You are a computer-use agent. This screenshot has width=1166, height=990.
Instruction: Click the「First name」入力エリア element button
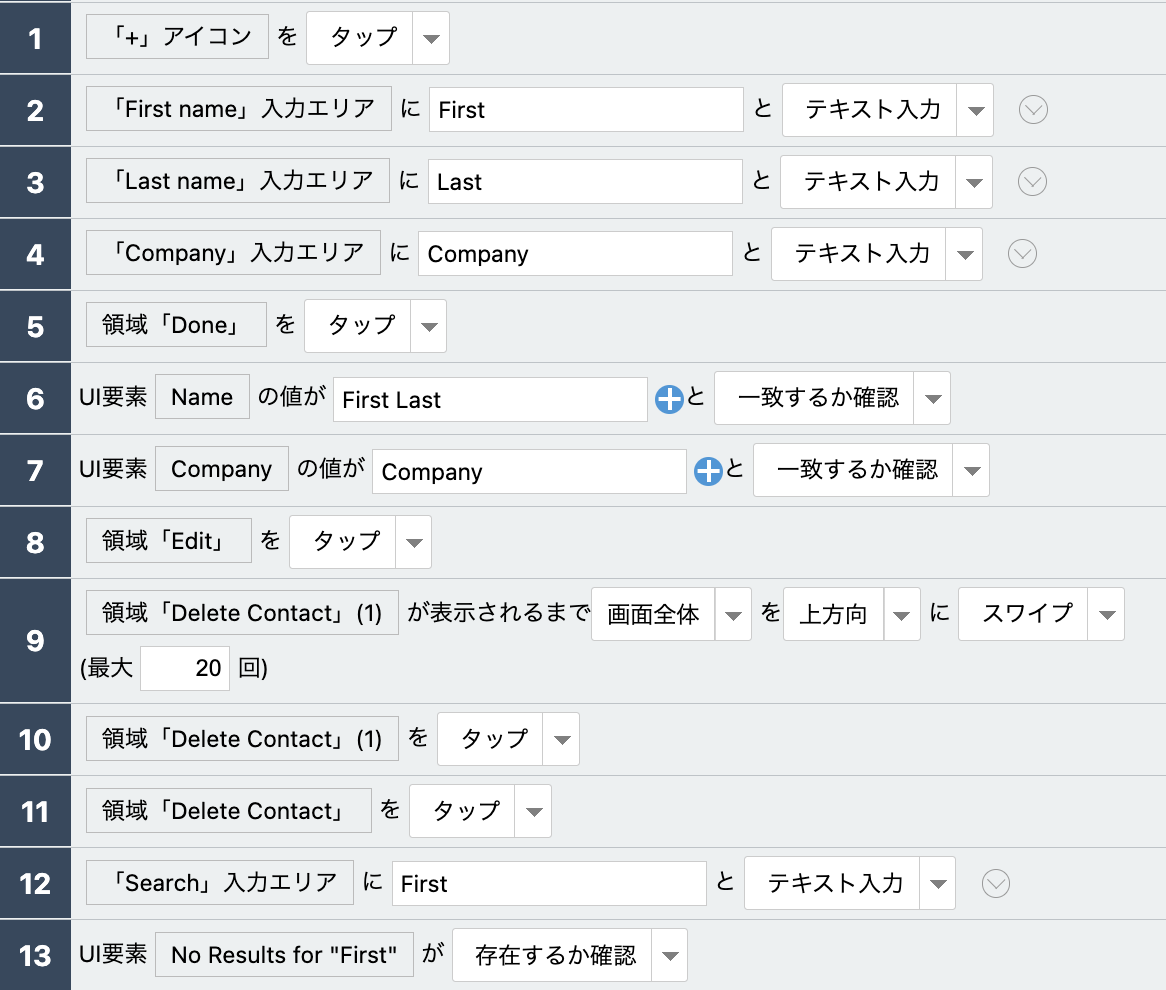point(239,109)
